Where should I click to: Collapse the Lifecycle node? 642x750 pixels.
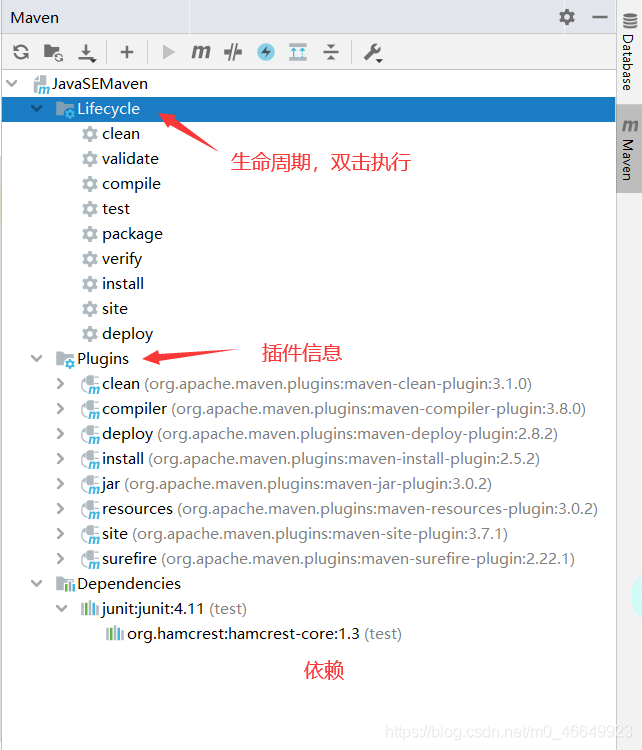[37, 109]
